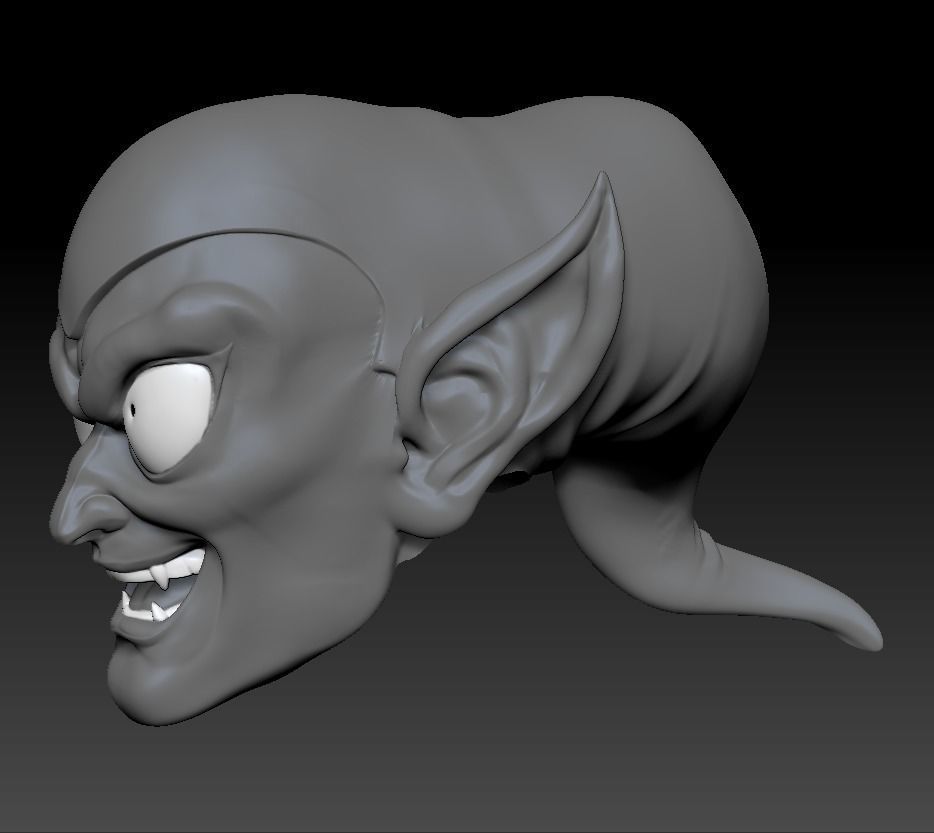
Task: Click the goblin sculpt's white eyeball
Action: tap(167, 416)
